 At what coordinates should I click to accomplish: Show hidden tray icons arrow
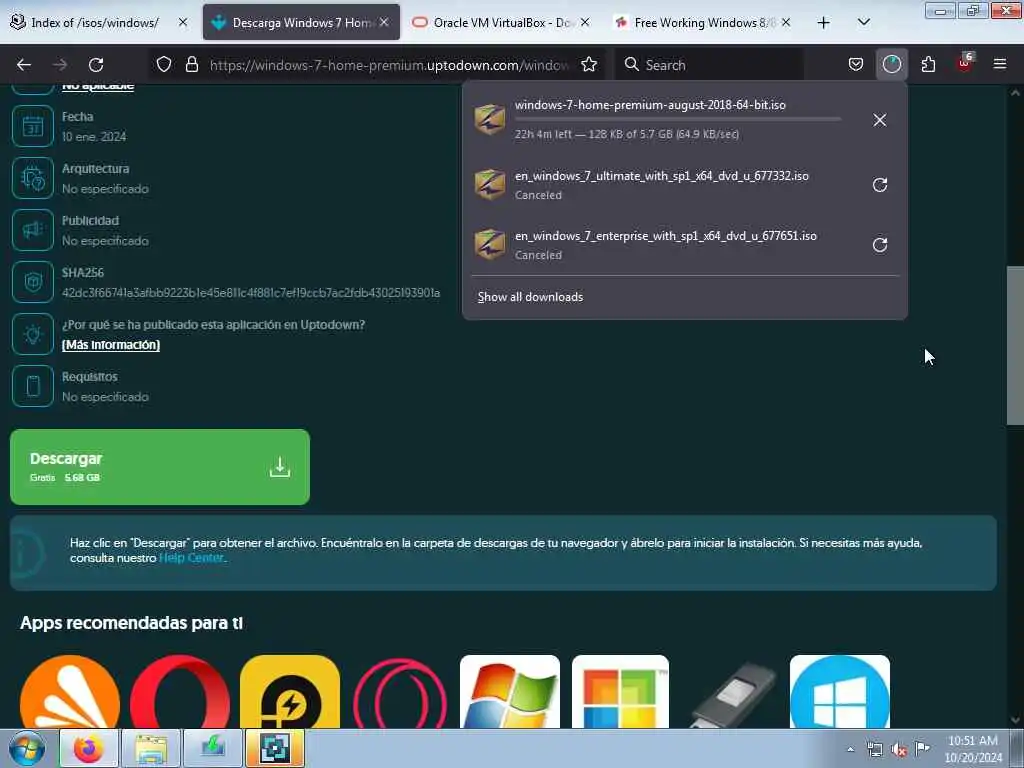pyautogui.click(x=850, y=749)
